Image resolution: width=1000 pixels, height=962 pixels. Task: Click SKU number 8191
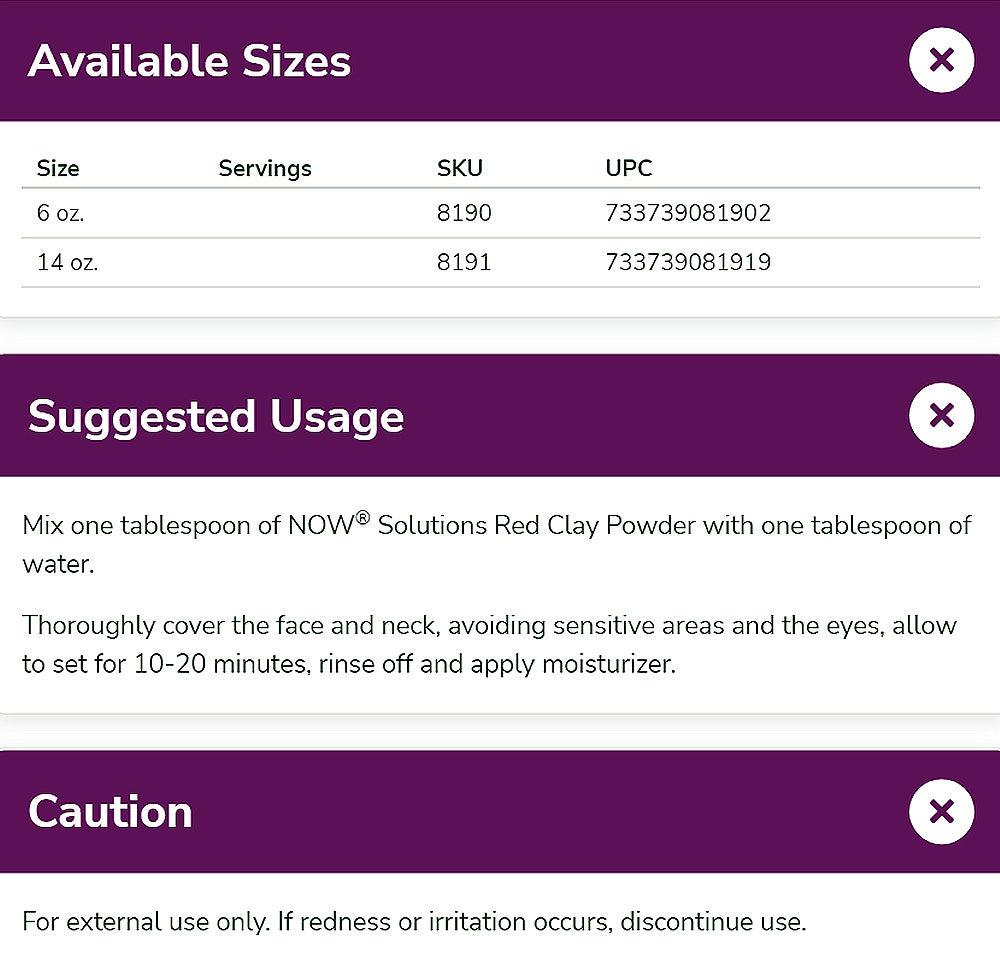(x=464, y=263)
